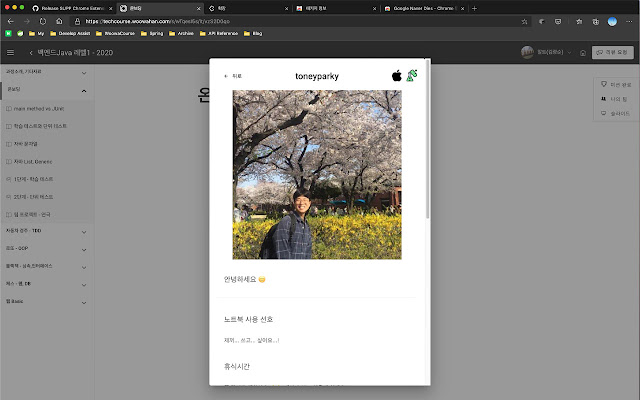Click the toneyparky title text

click(317, 76)
